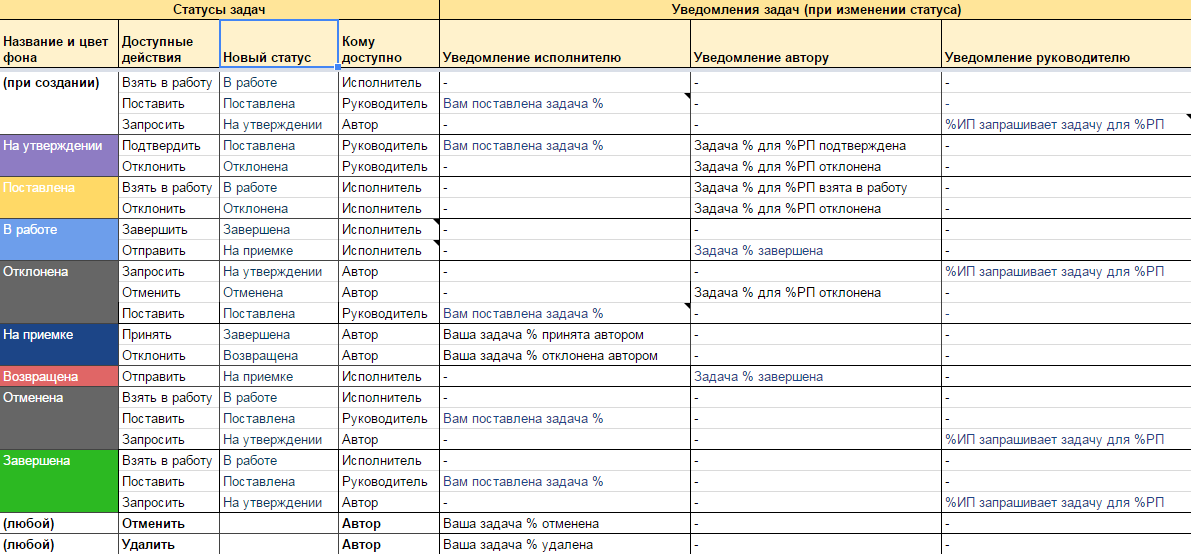Select "Ваша задача % принята автором" cell
The height and width of the screenshot is (554, 1191).
click(x=564, y=335)
